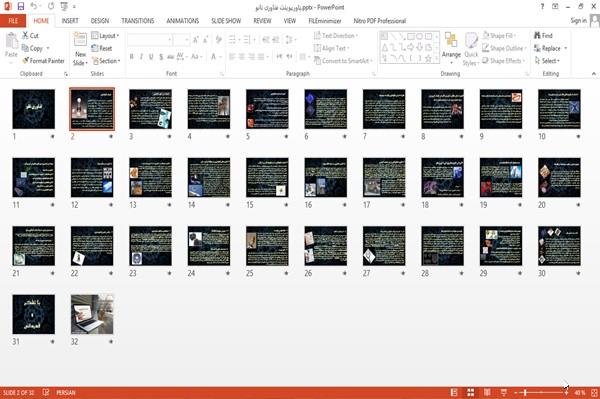Image resolution: width=600 pixels, height=399 pixels.
Task: Click the Convert to SmartArt button
Action: [x=342, y=61]
